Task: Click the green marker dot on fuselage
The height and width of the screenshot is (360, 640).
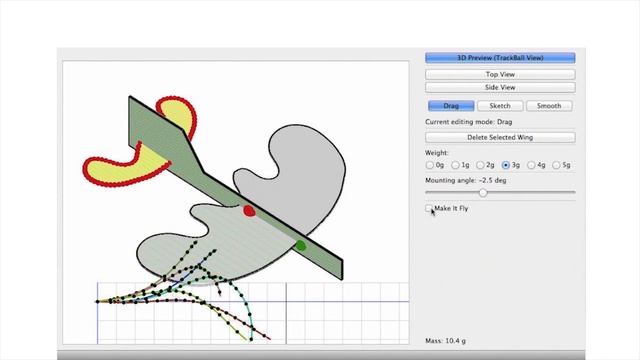Action: point(301,246)
